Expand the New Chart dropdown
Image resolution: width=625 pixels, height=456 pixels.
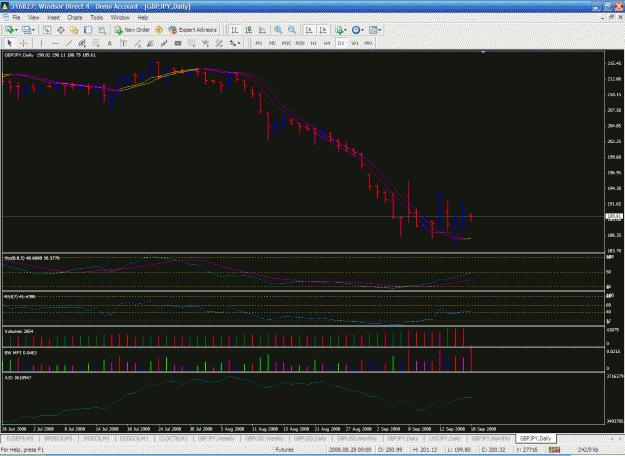point(16,30)
